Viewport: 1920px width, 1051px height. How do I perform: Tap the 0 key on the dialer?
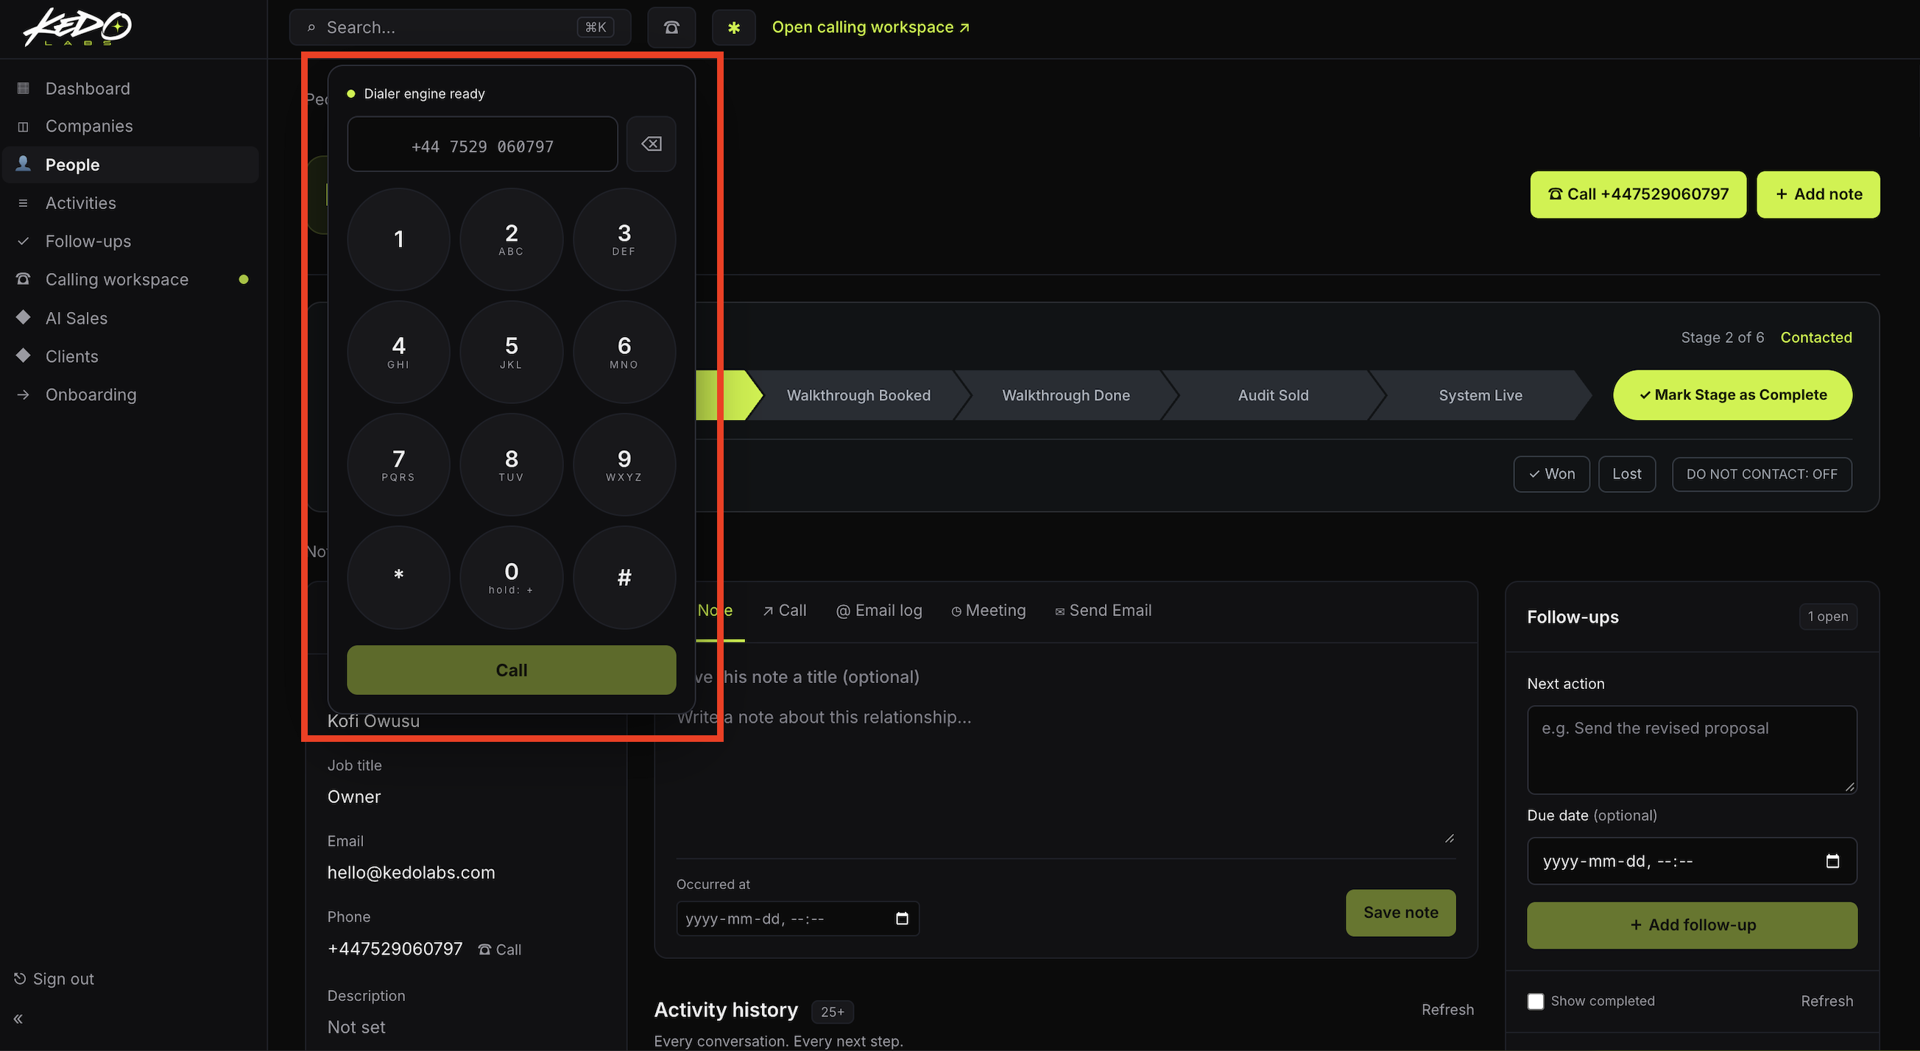pyautogui.click(x=511, y=577)
